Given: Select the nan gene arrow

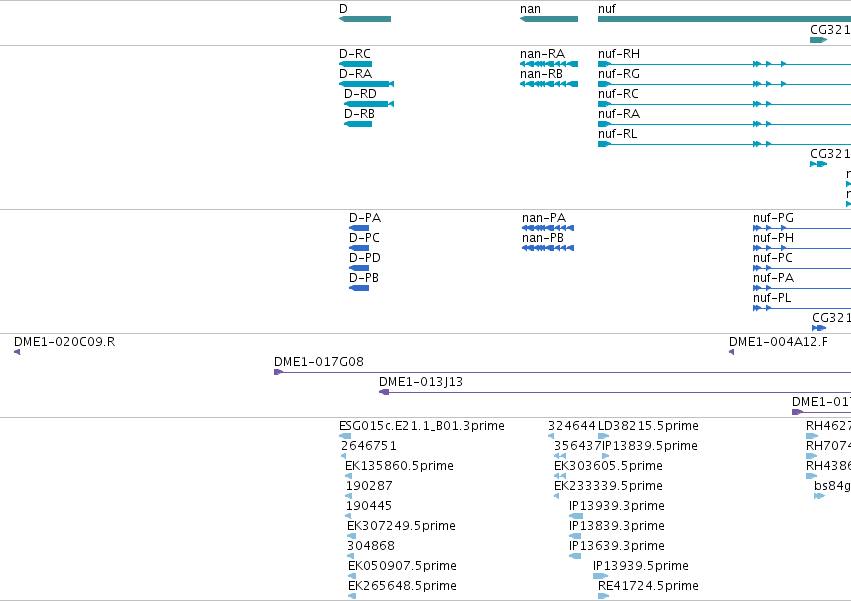Looking at the screenshot, I should (x=549, y=19).
